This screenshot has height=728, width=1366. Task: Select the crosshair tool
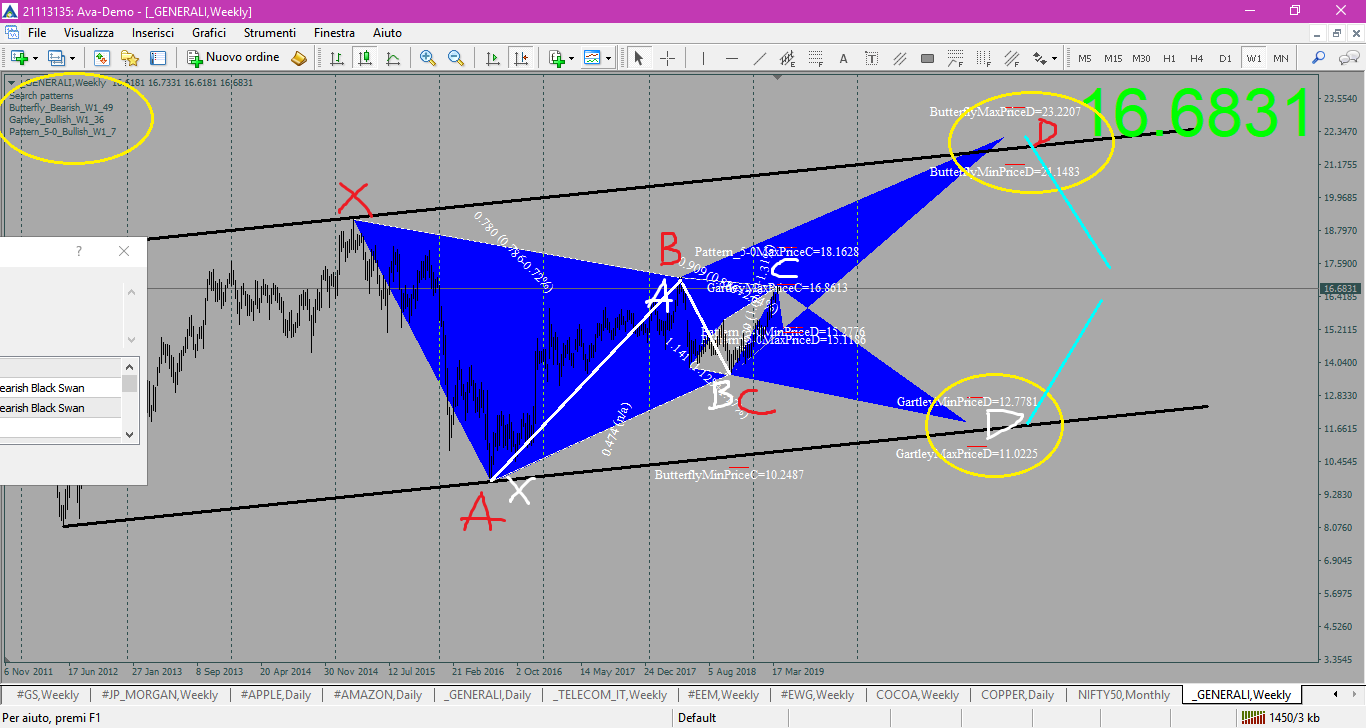(667, 58)
